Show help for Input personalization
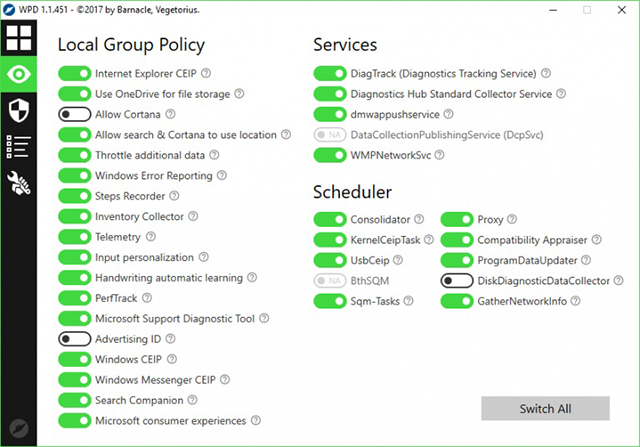 click(204, 257)
